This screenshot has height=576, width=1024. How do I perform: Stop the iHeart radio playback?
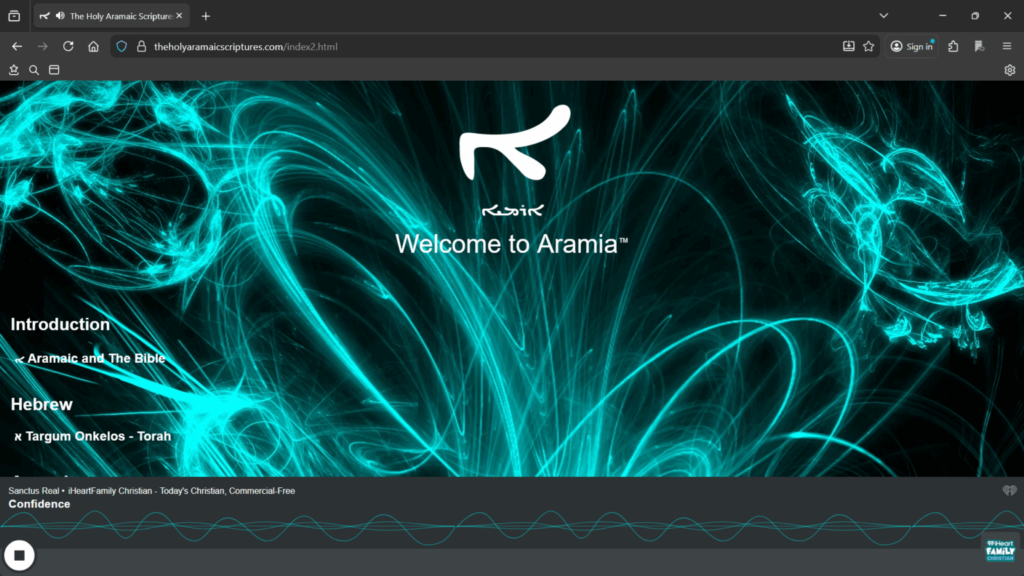click(x=19, y=555)
